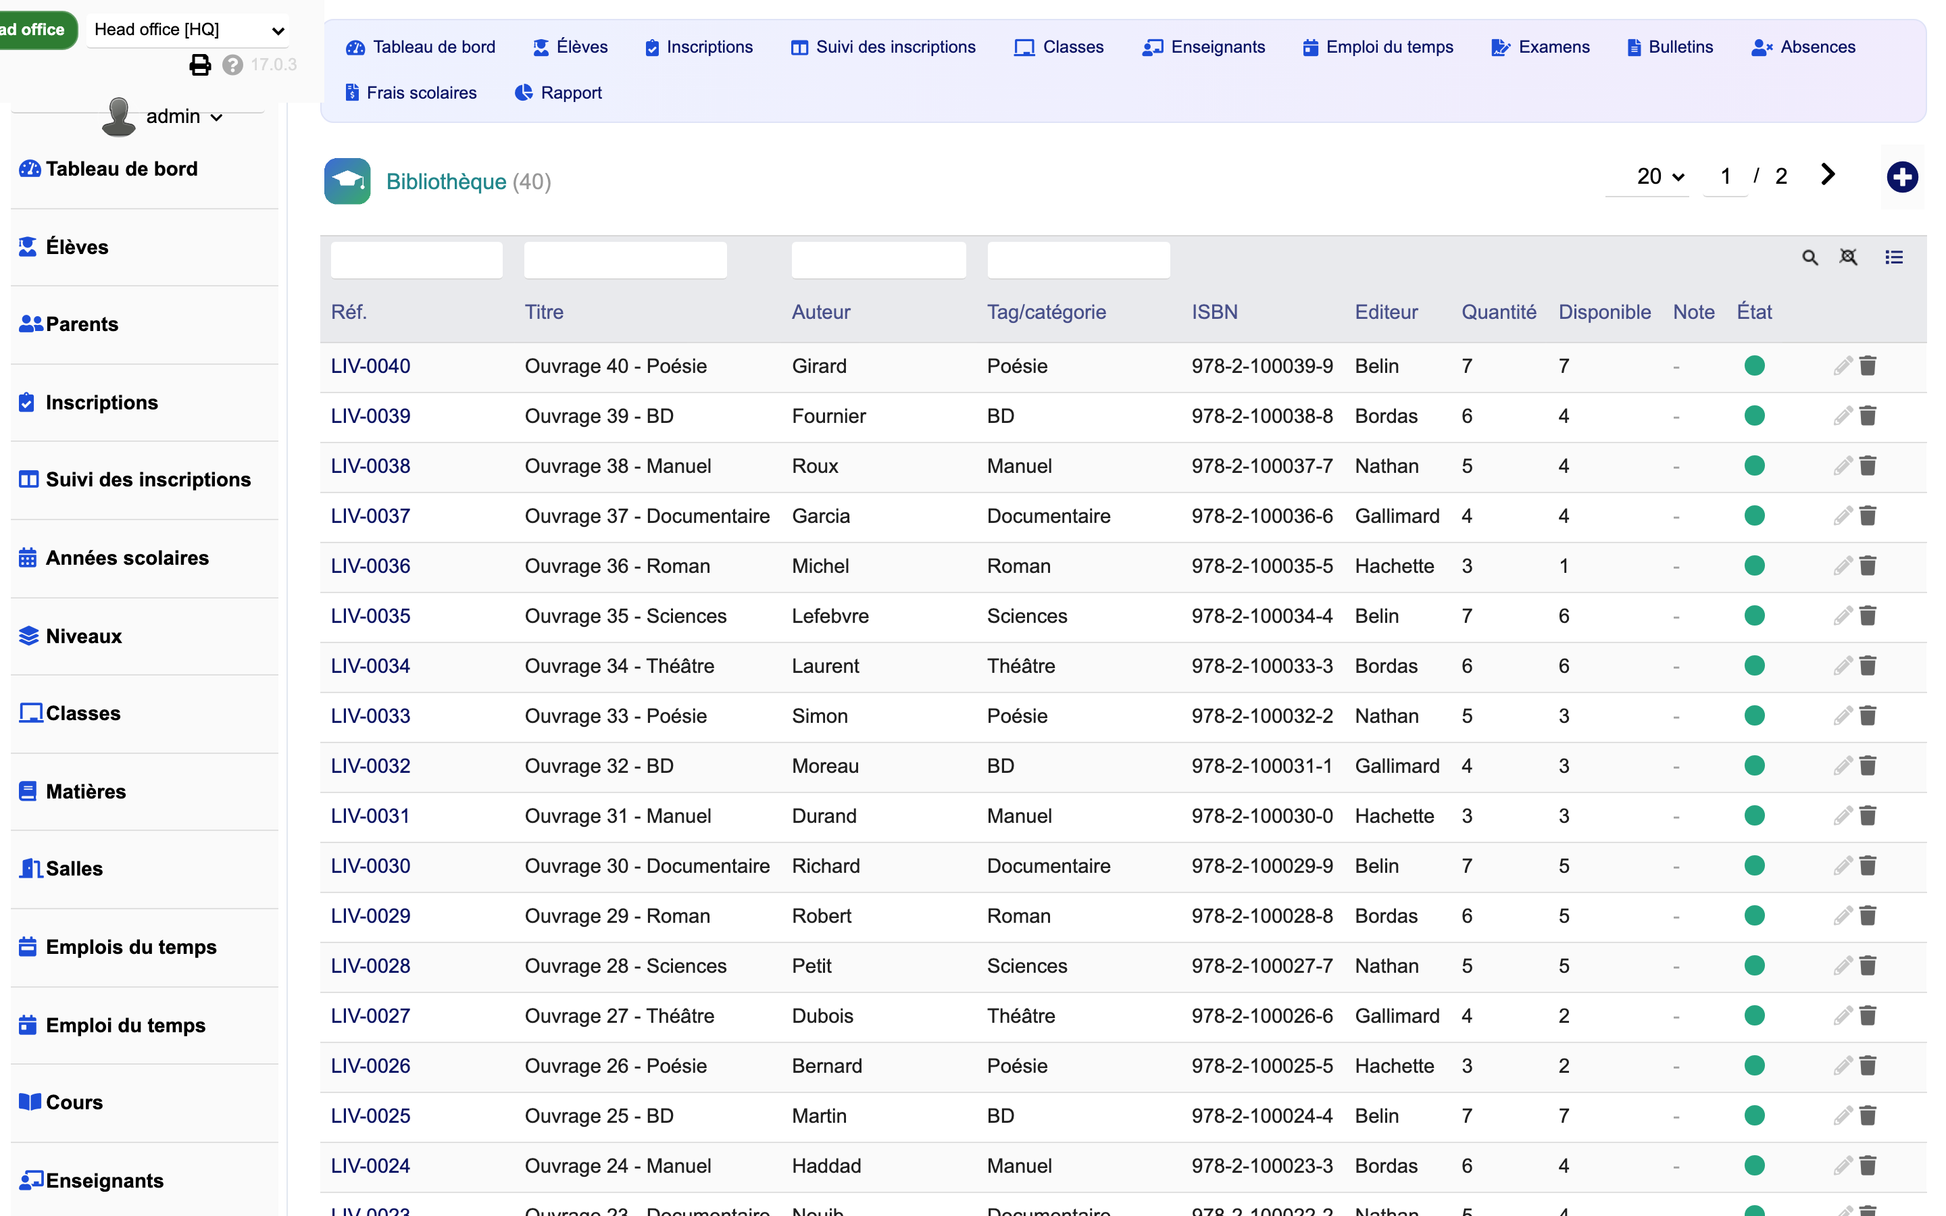Open the column list selector icon

pyautogui.click(x=1894, y=258)
